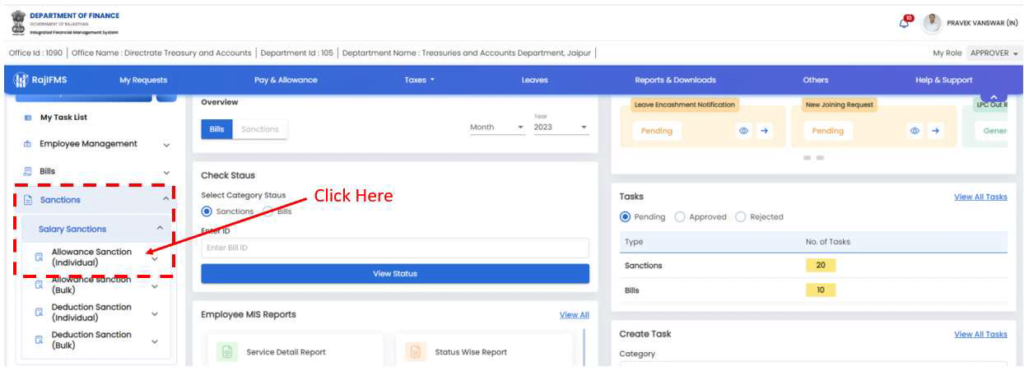Click Pending button on New Joining card
The width and height of the screenshot is (1024, 371).
(828, 131)
